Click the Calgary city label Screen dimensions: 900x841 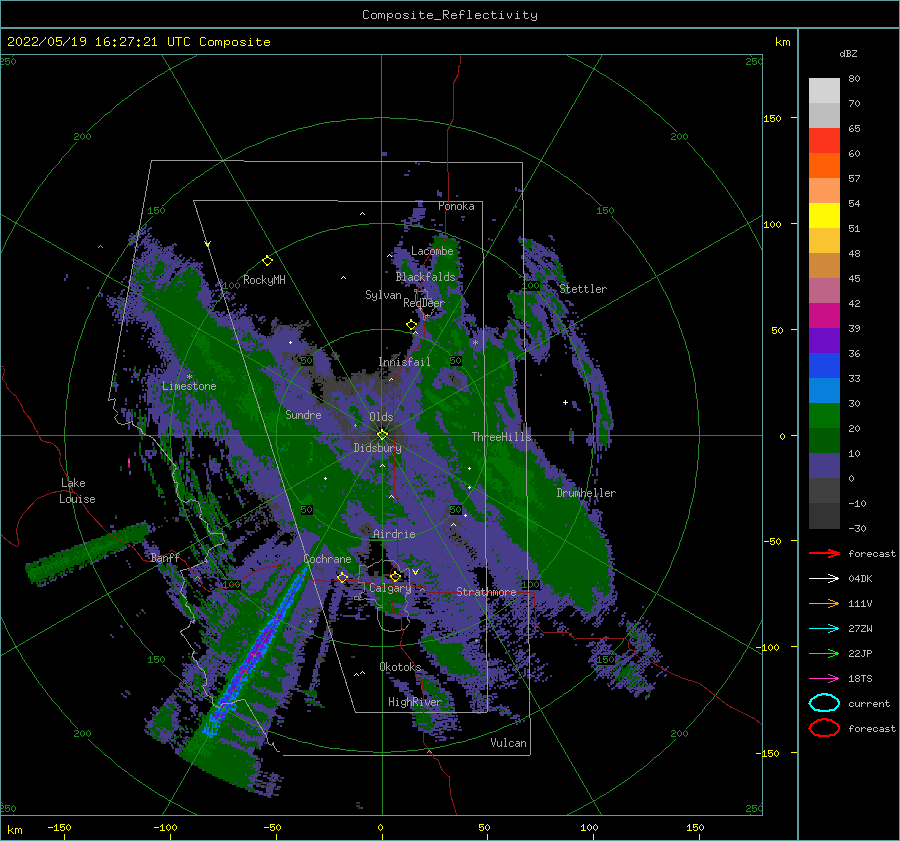tap(390, 588)
